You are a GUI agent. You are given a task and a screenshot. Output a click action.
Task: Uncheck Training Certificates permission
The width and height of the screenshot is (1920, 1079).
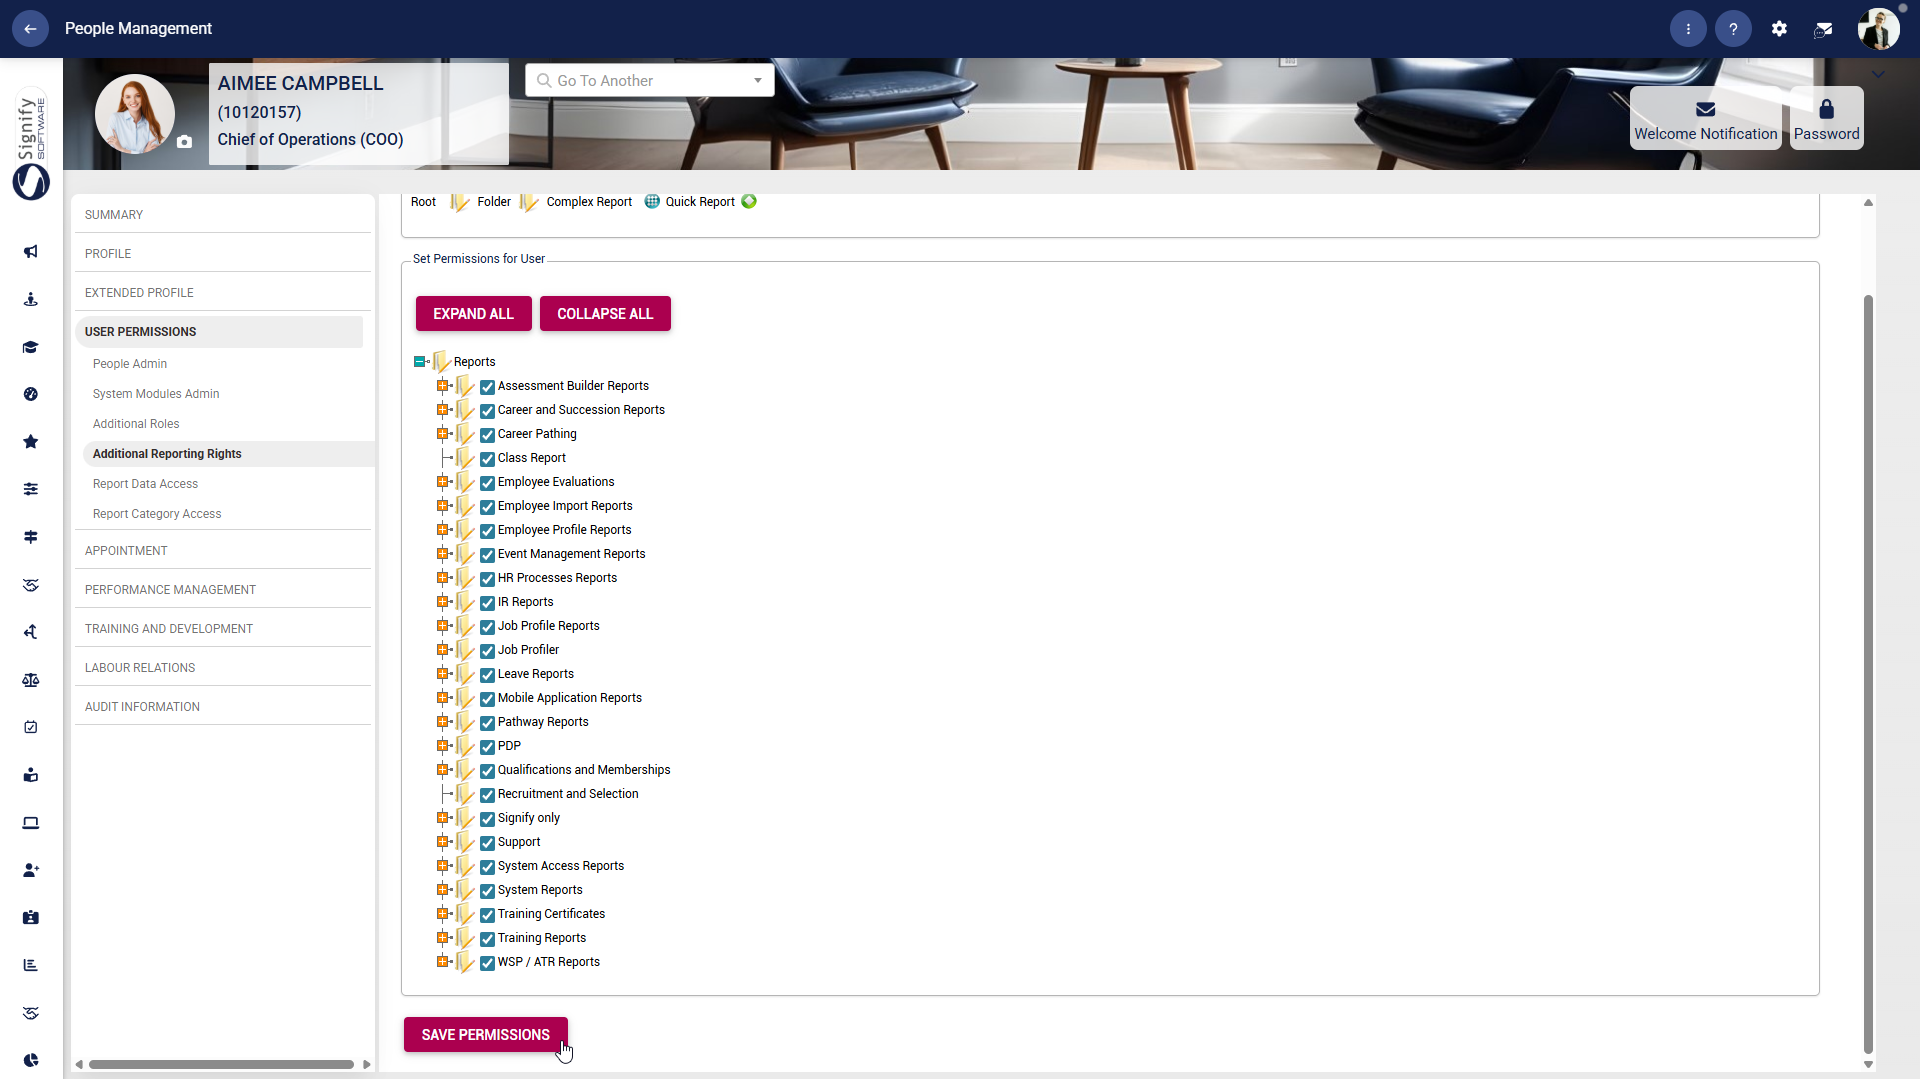(487, 914)
